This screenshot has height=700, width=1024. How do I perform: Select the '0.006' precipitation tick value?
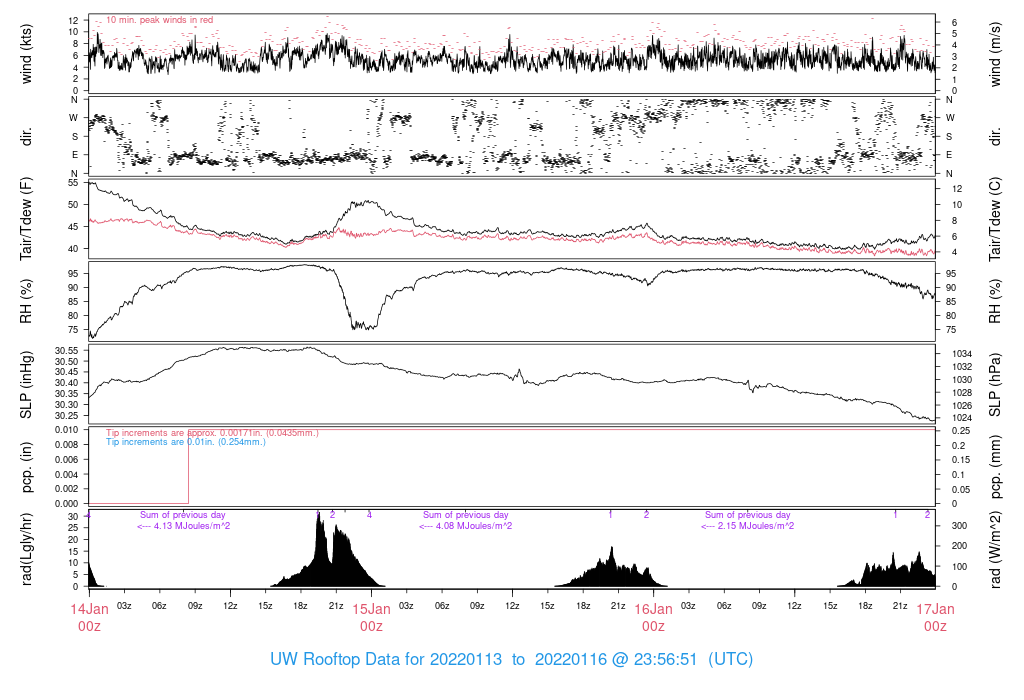(67, 460)
